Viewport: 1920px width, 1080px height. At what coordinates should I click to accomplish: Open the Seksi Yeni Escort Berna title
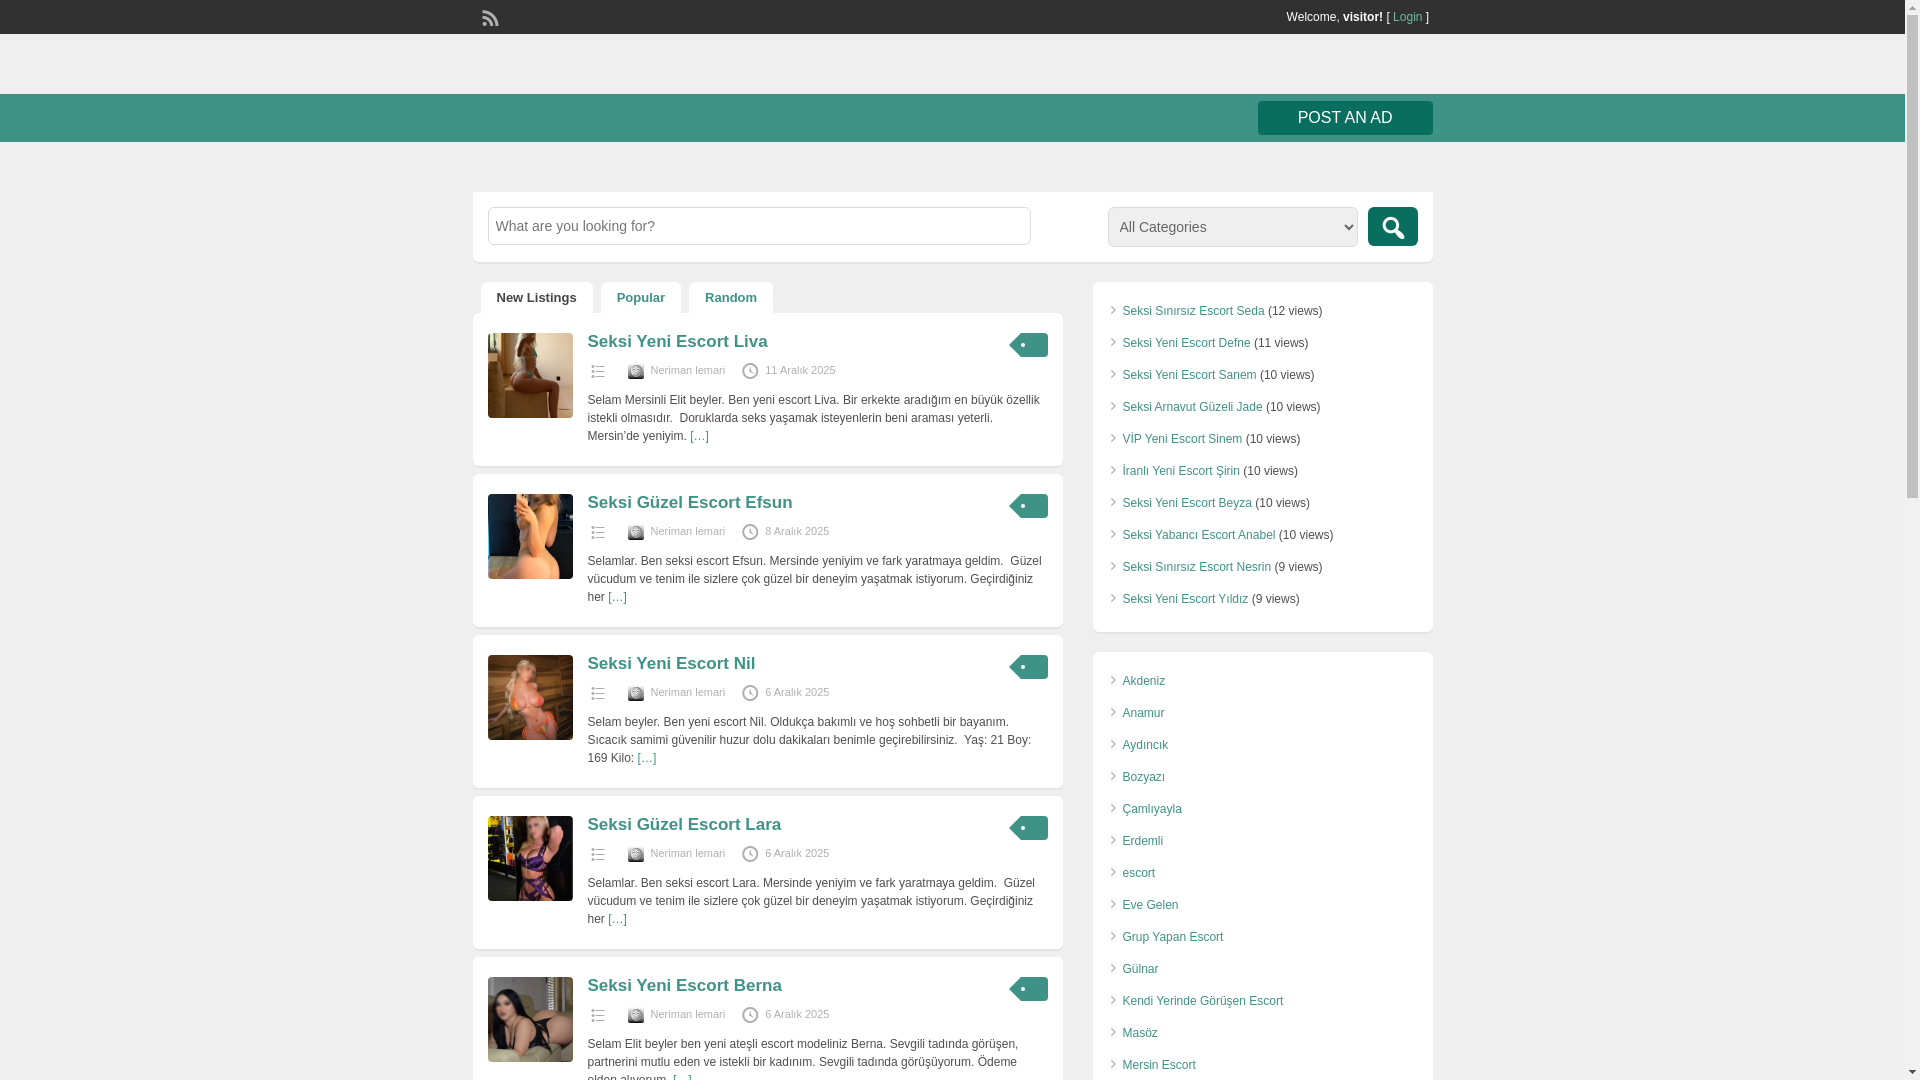coord(684,986)
